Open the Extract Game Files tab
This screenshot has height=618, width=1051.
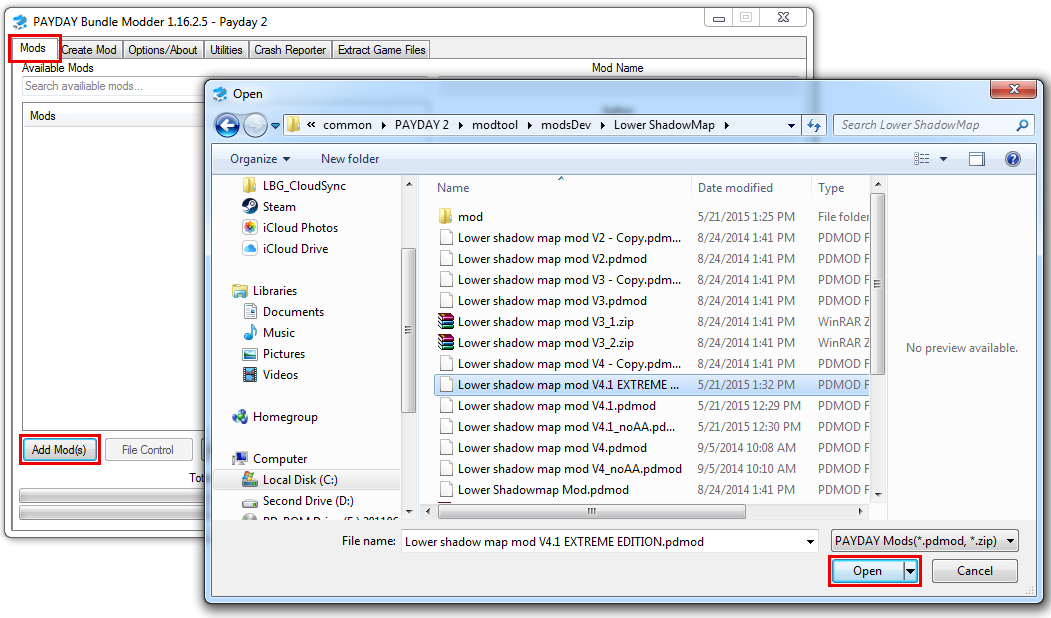(x=381, y=50)
